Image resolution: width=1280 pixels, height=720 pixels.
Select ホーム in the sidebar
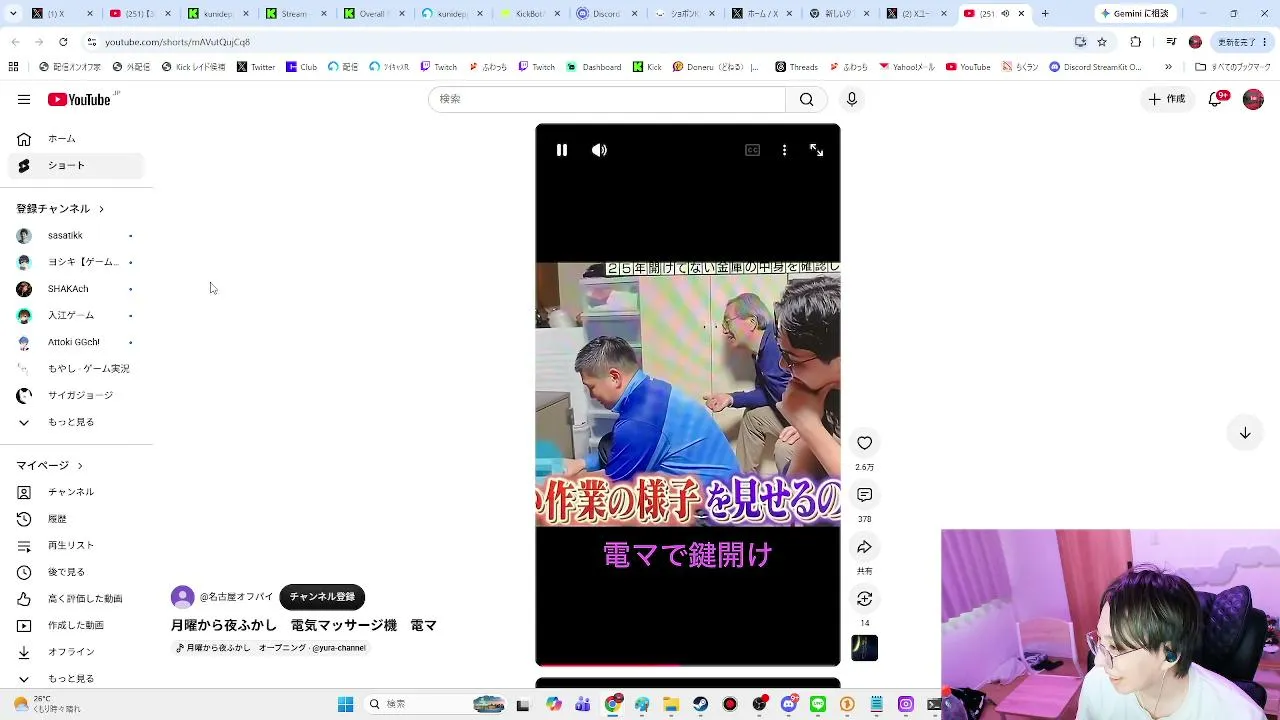pos(76,139)
